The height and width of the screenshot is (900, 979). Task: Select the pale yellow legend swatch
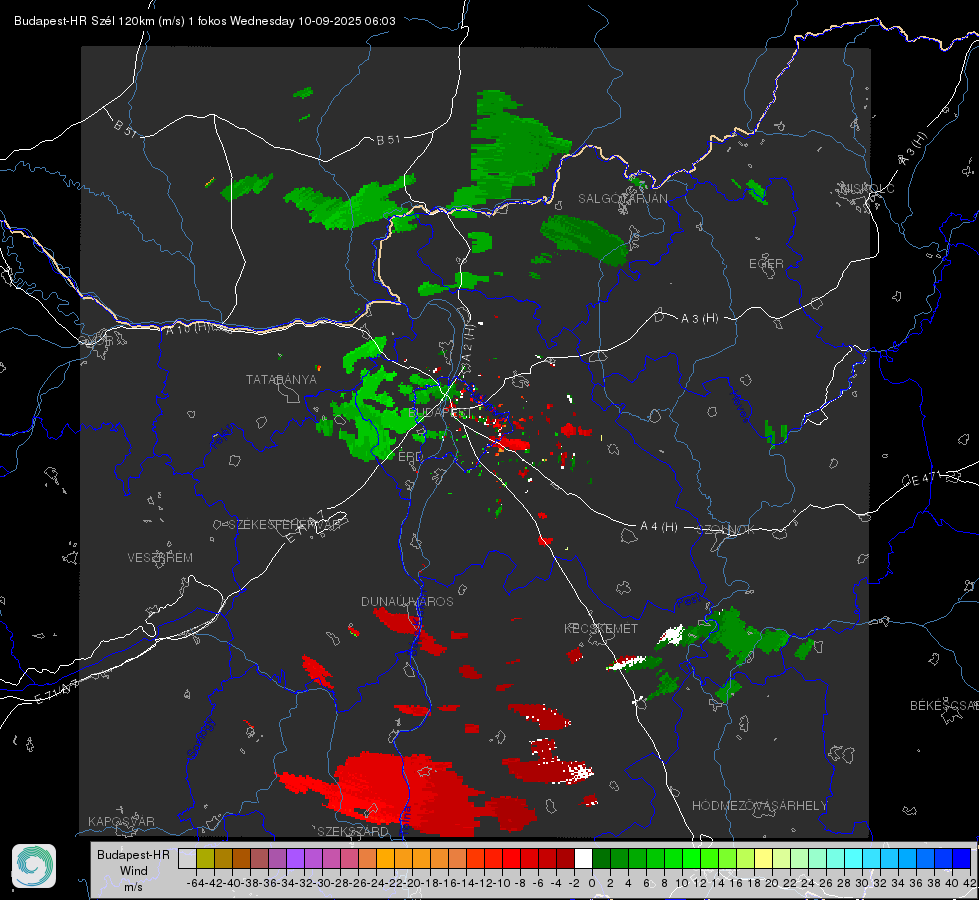click(x=764, y=858)
